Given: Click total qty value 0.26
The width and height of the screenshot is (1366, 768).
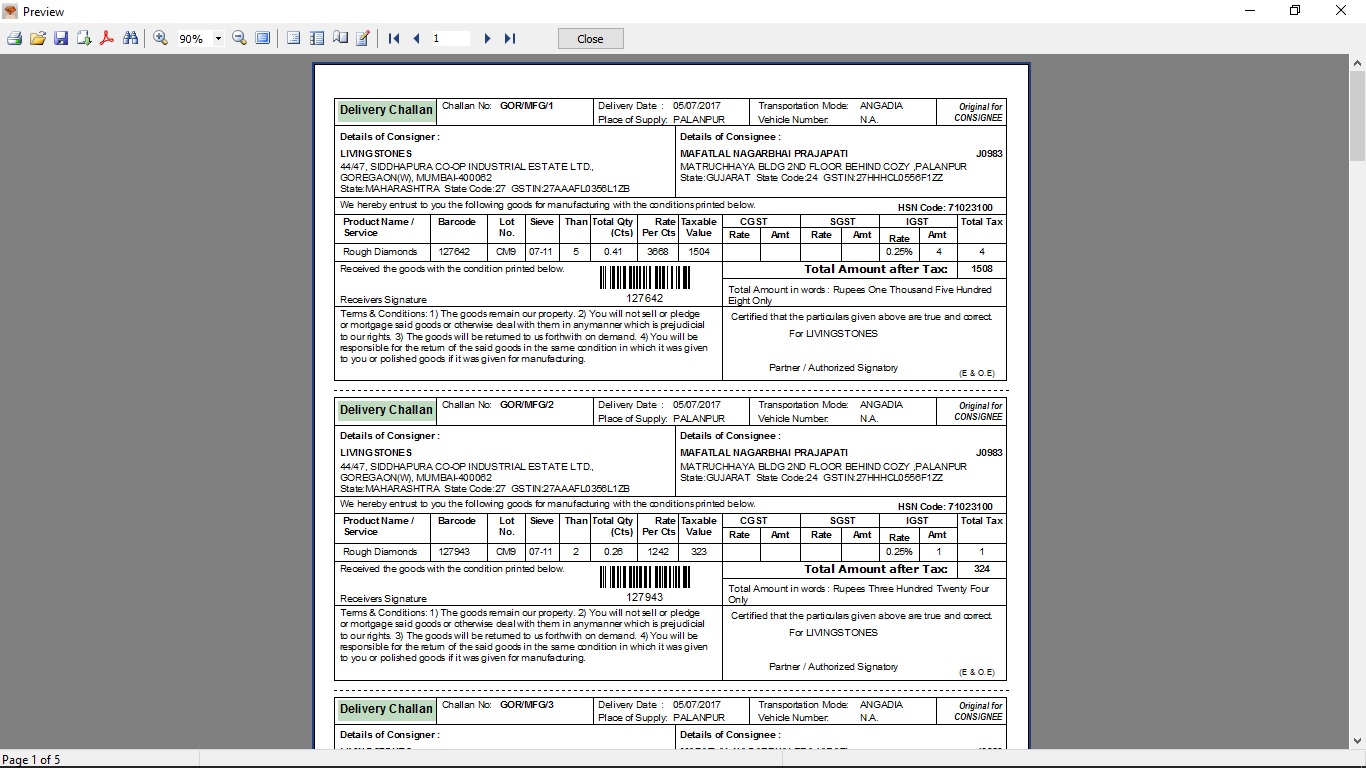Looking at the screenshot, I should tap(613, 552).
